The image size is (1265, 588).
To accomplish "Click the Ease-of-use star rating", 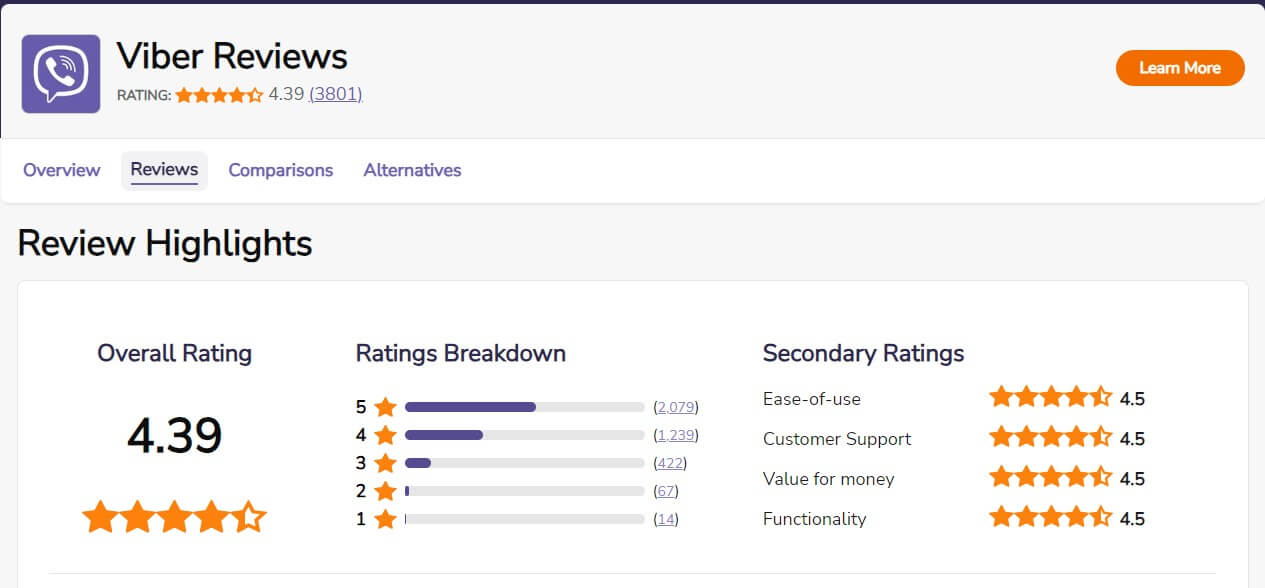I will (1050, 398).
